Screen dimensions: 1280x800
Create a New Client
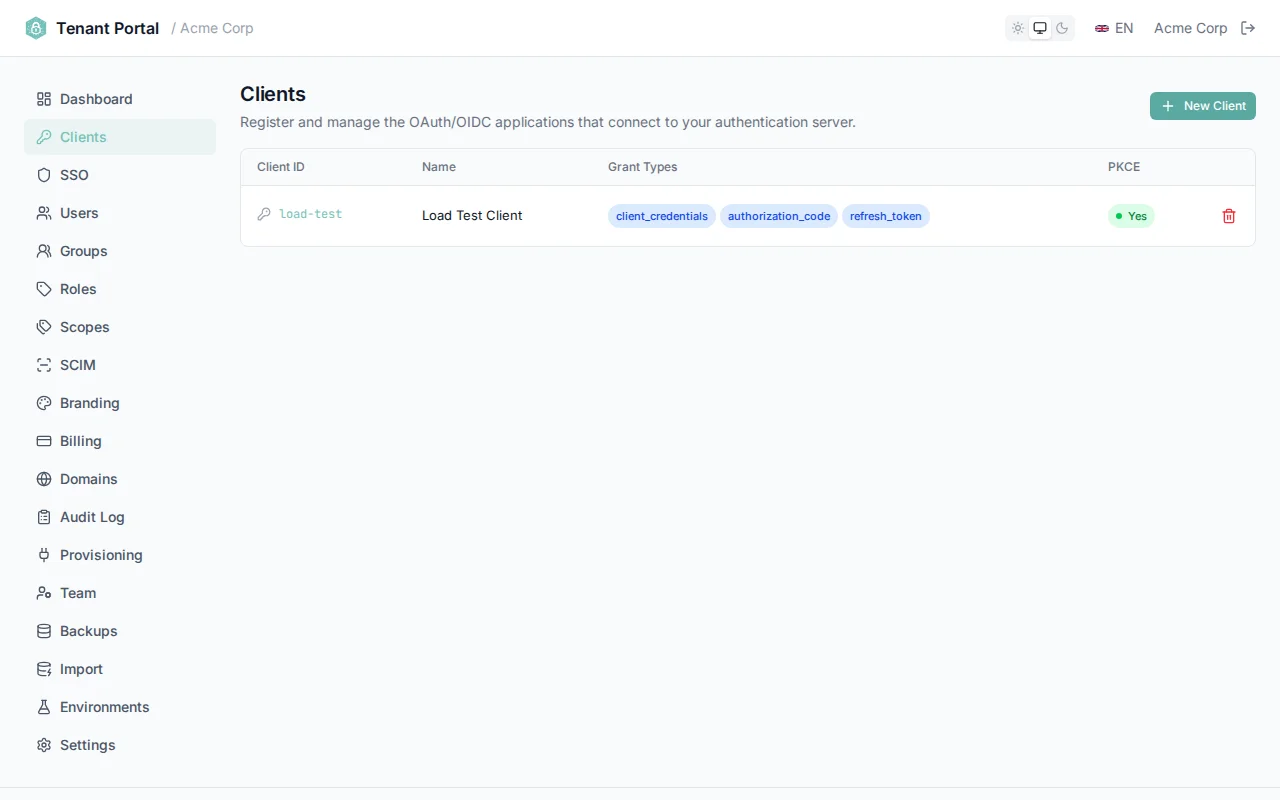(x=1203, y=106)
